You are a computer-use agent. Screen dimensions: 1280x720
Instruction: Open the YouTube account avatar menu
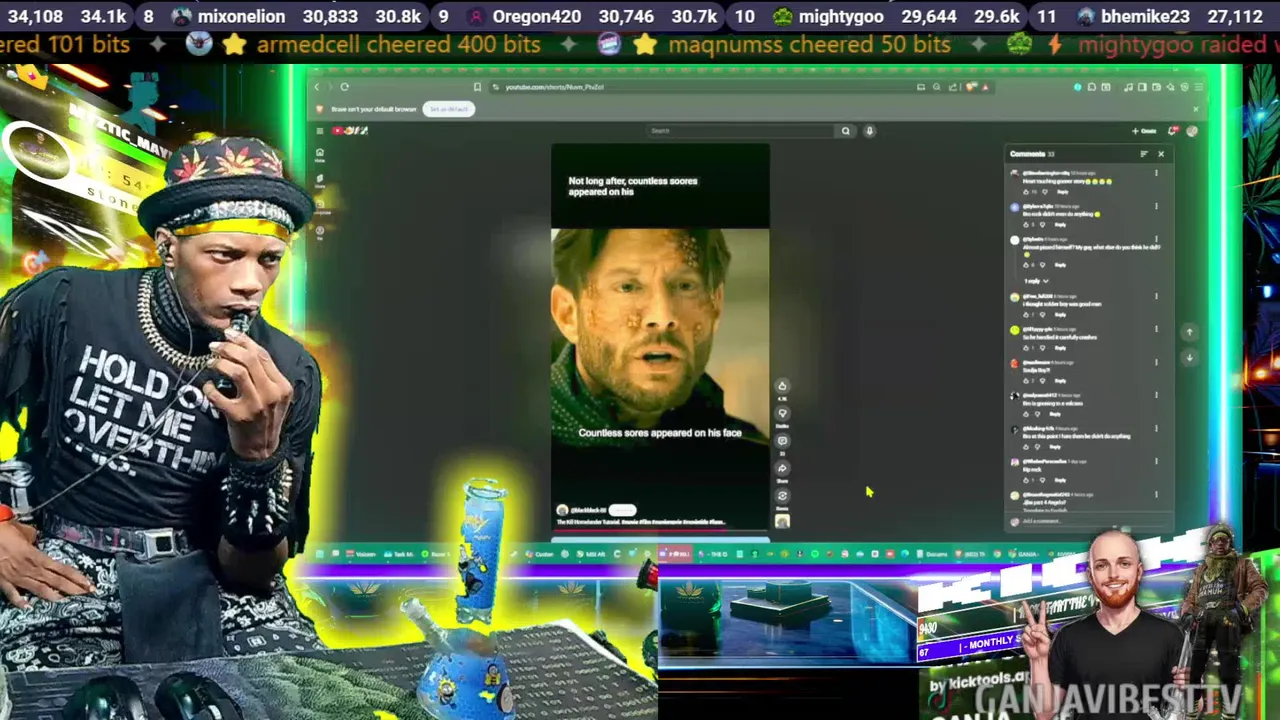pyautogui.click(x=1191, y=131)
